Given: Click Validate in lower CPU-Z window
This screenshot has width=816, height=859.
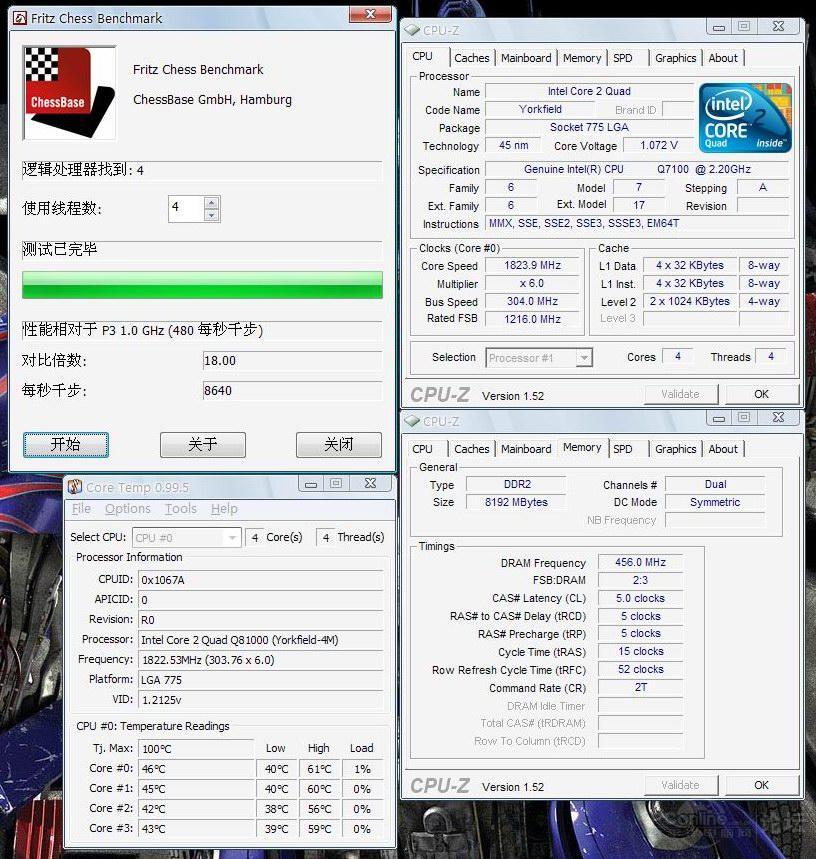Looking at the screenshot, I should (x=680, y=785).
